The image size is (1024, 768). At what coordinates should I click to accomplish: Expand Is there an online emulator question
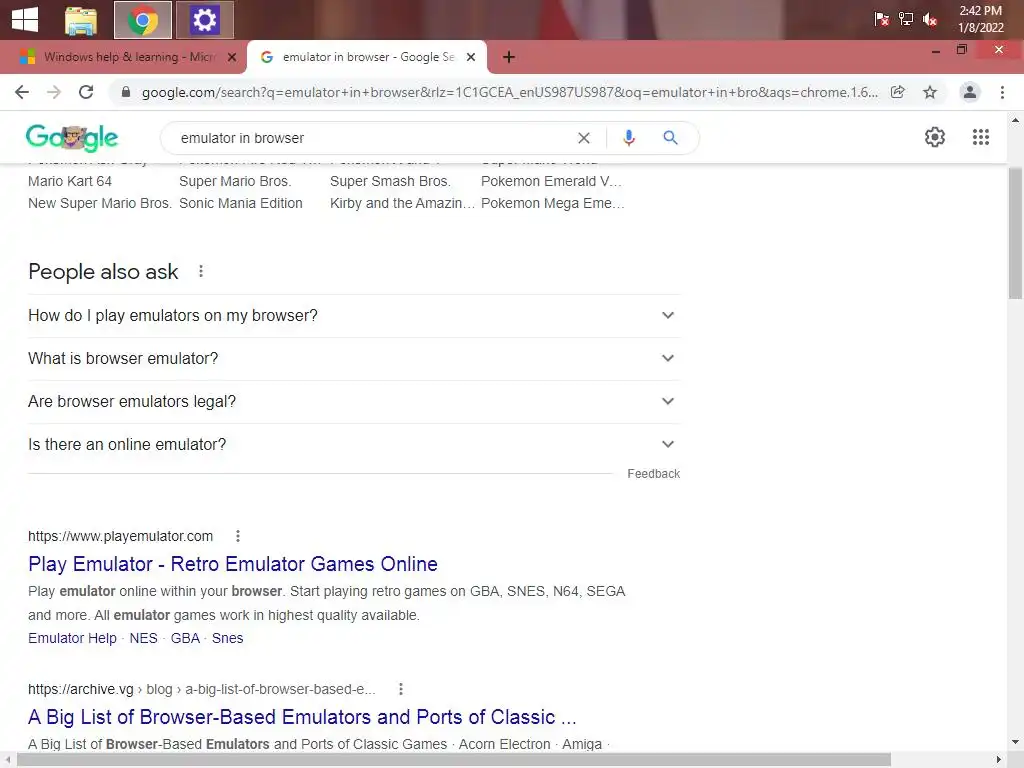click(x=354, y=445)
